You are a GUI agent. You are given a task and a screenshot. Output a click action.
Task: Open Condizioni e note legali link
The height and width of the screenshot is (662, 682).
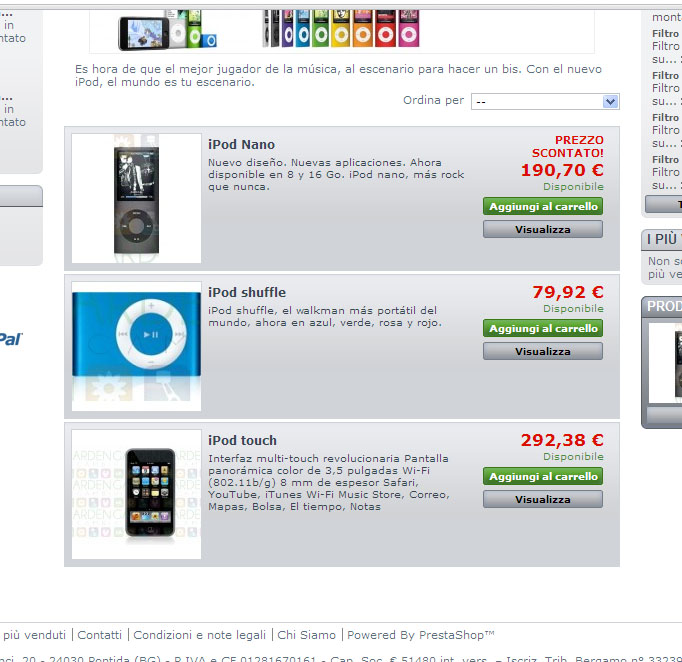click(x=200, y=635)
